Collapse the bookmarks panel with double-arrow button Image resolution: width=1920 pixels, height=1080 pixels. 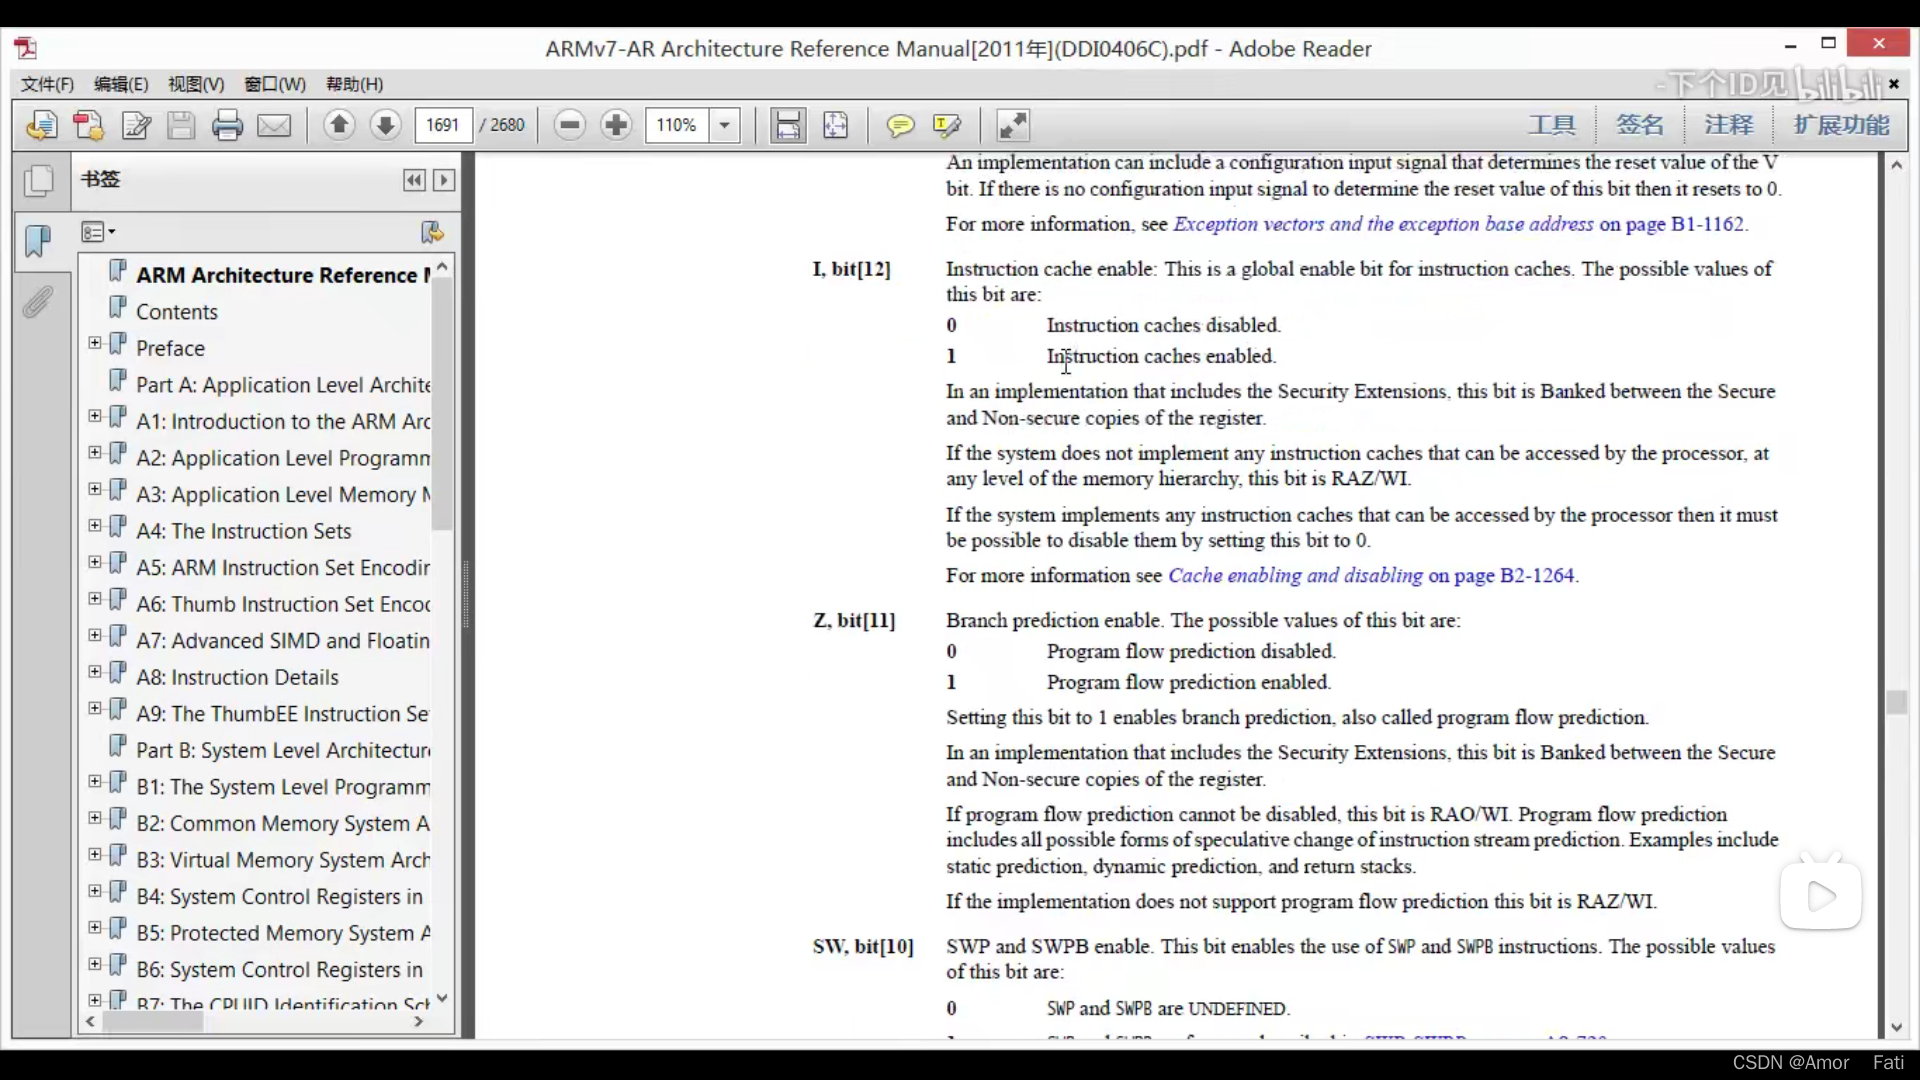click(x=414, y=180)
